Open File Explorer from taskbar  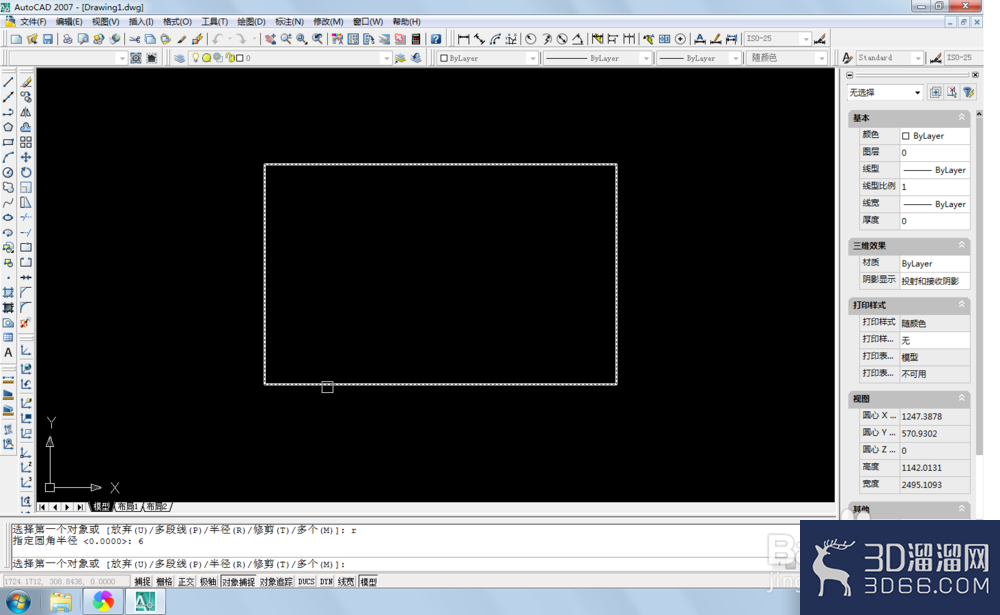point(61,602)
